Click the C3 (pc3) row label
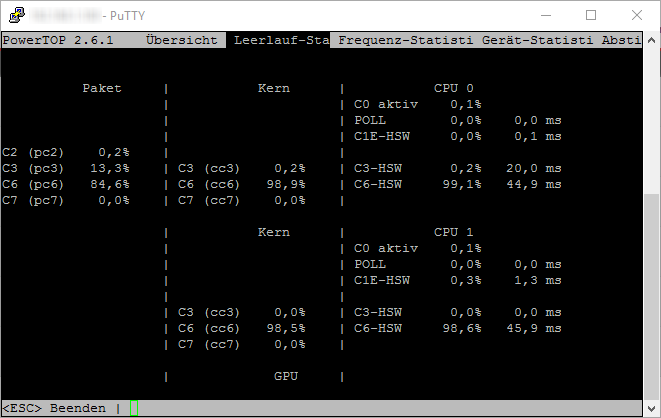Image resolution: width=661 pixels, height=418 pixels. click(x=33, y=168)
